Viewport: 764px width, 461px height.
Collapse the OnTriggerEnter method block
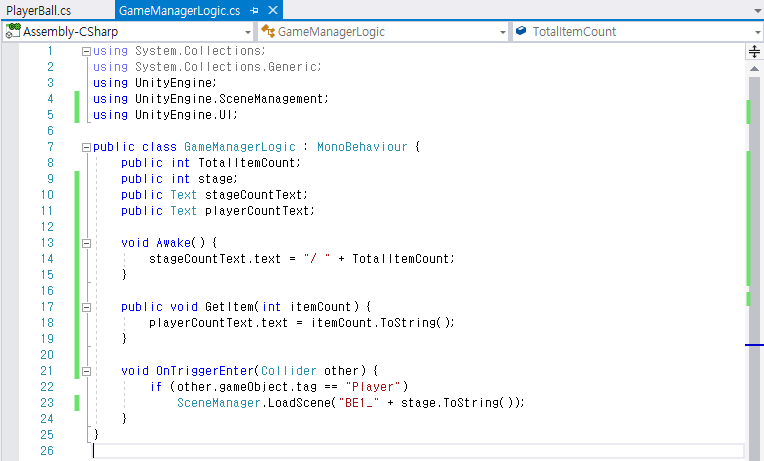click(86, 371)
